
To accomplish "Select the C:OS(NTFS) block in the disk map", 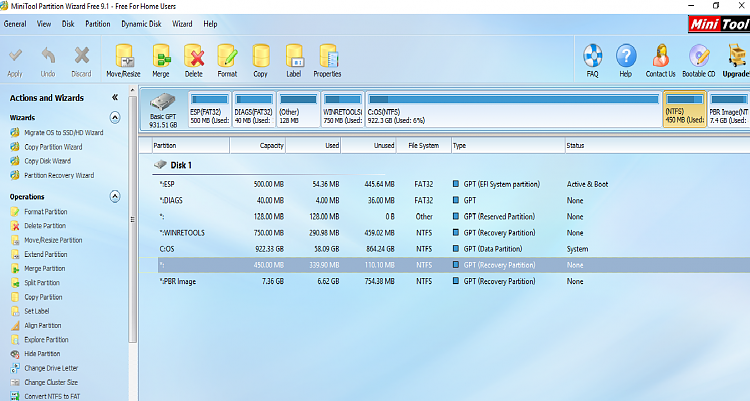I will click(513, 109).
